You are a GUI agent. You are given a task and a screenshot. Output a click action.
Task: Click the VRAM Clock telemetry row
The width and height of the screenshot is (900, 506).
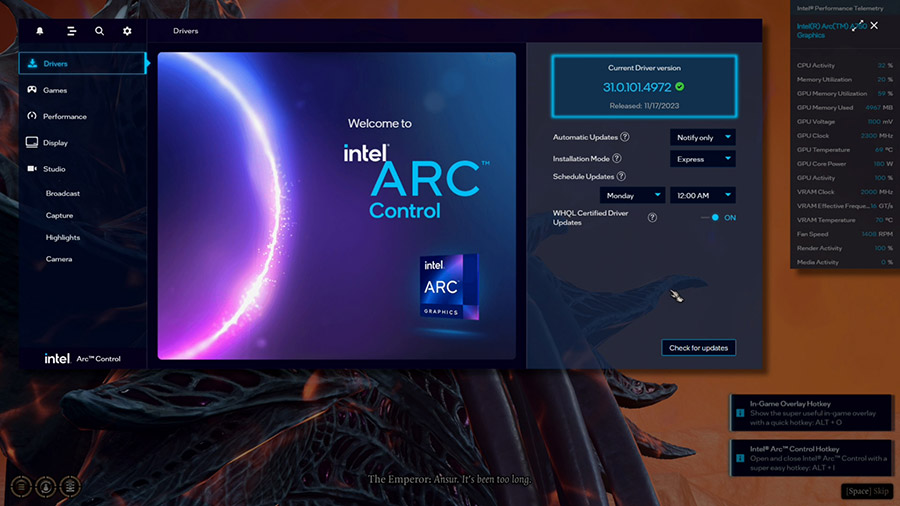tap(844, 192)
